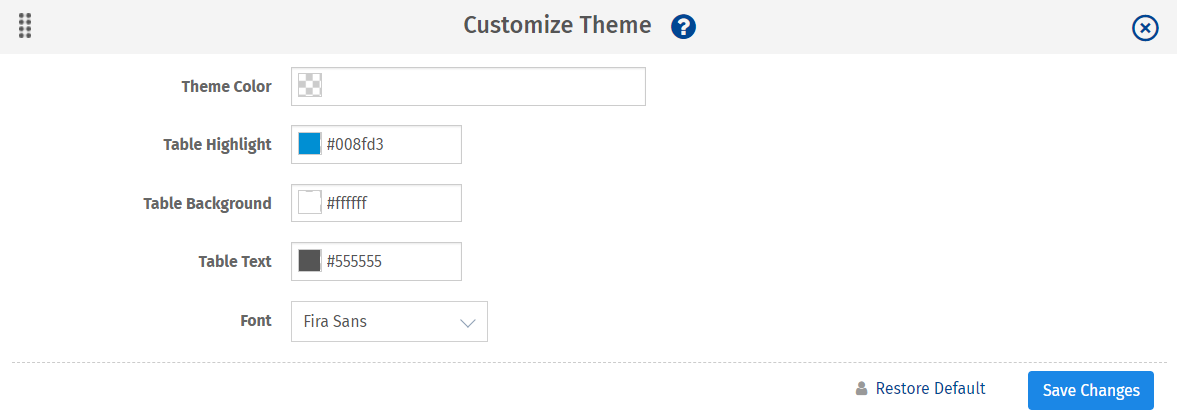Click the drag handle grip icon
The height and width of the screenshot is (420, 1177).
click(x=25, y=26)
